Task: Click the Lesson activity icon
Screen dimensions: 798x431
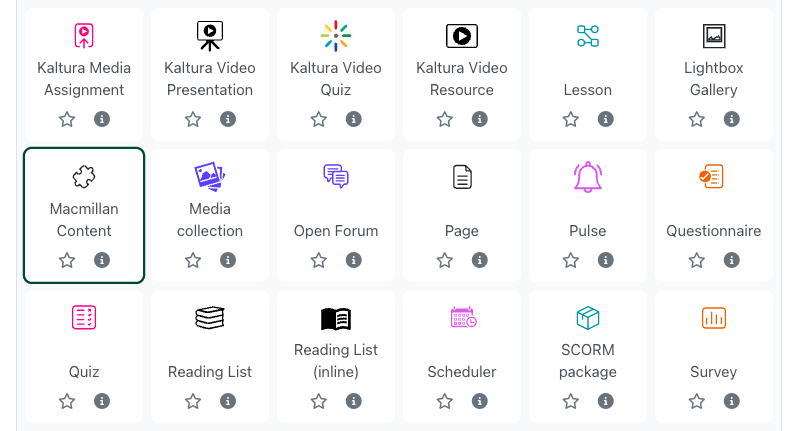Action: click(588, 36)
